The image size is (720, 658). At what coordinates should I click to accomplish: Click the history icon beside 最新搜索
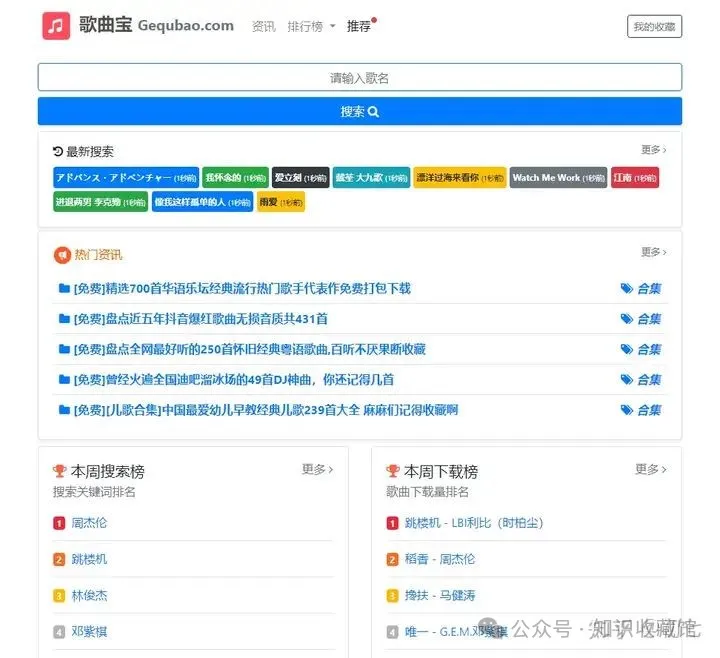(58, 152)
